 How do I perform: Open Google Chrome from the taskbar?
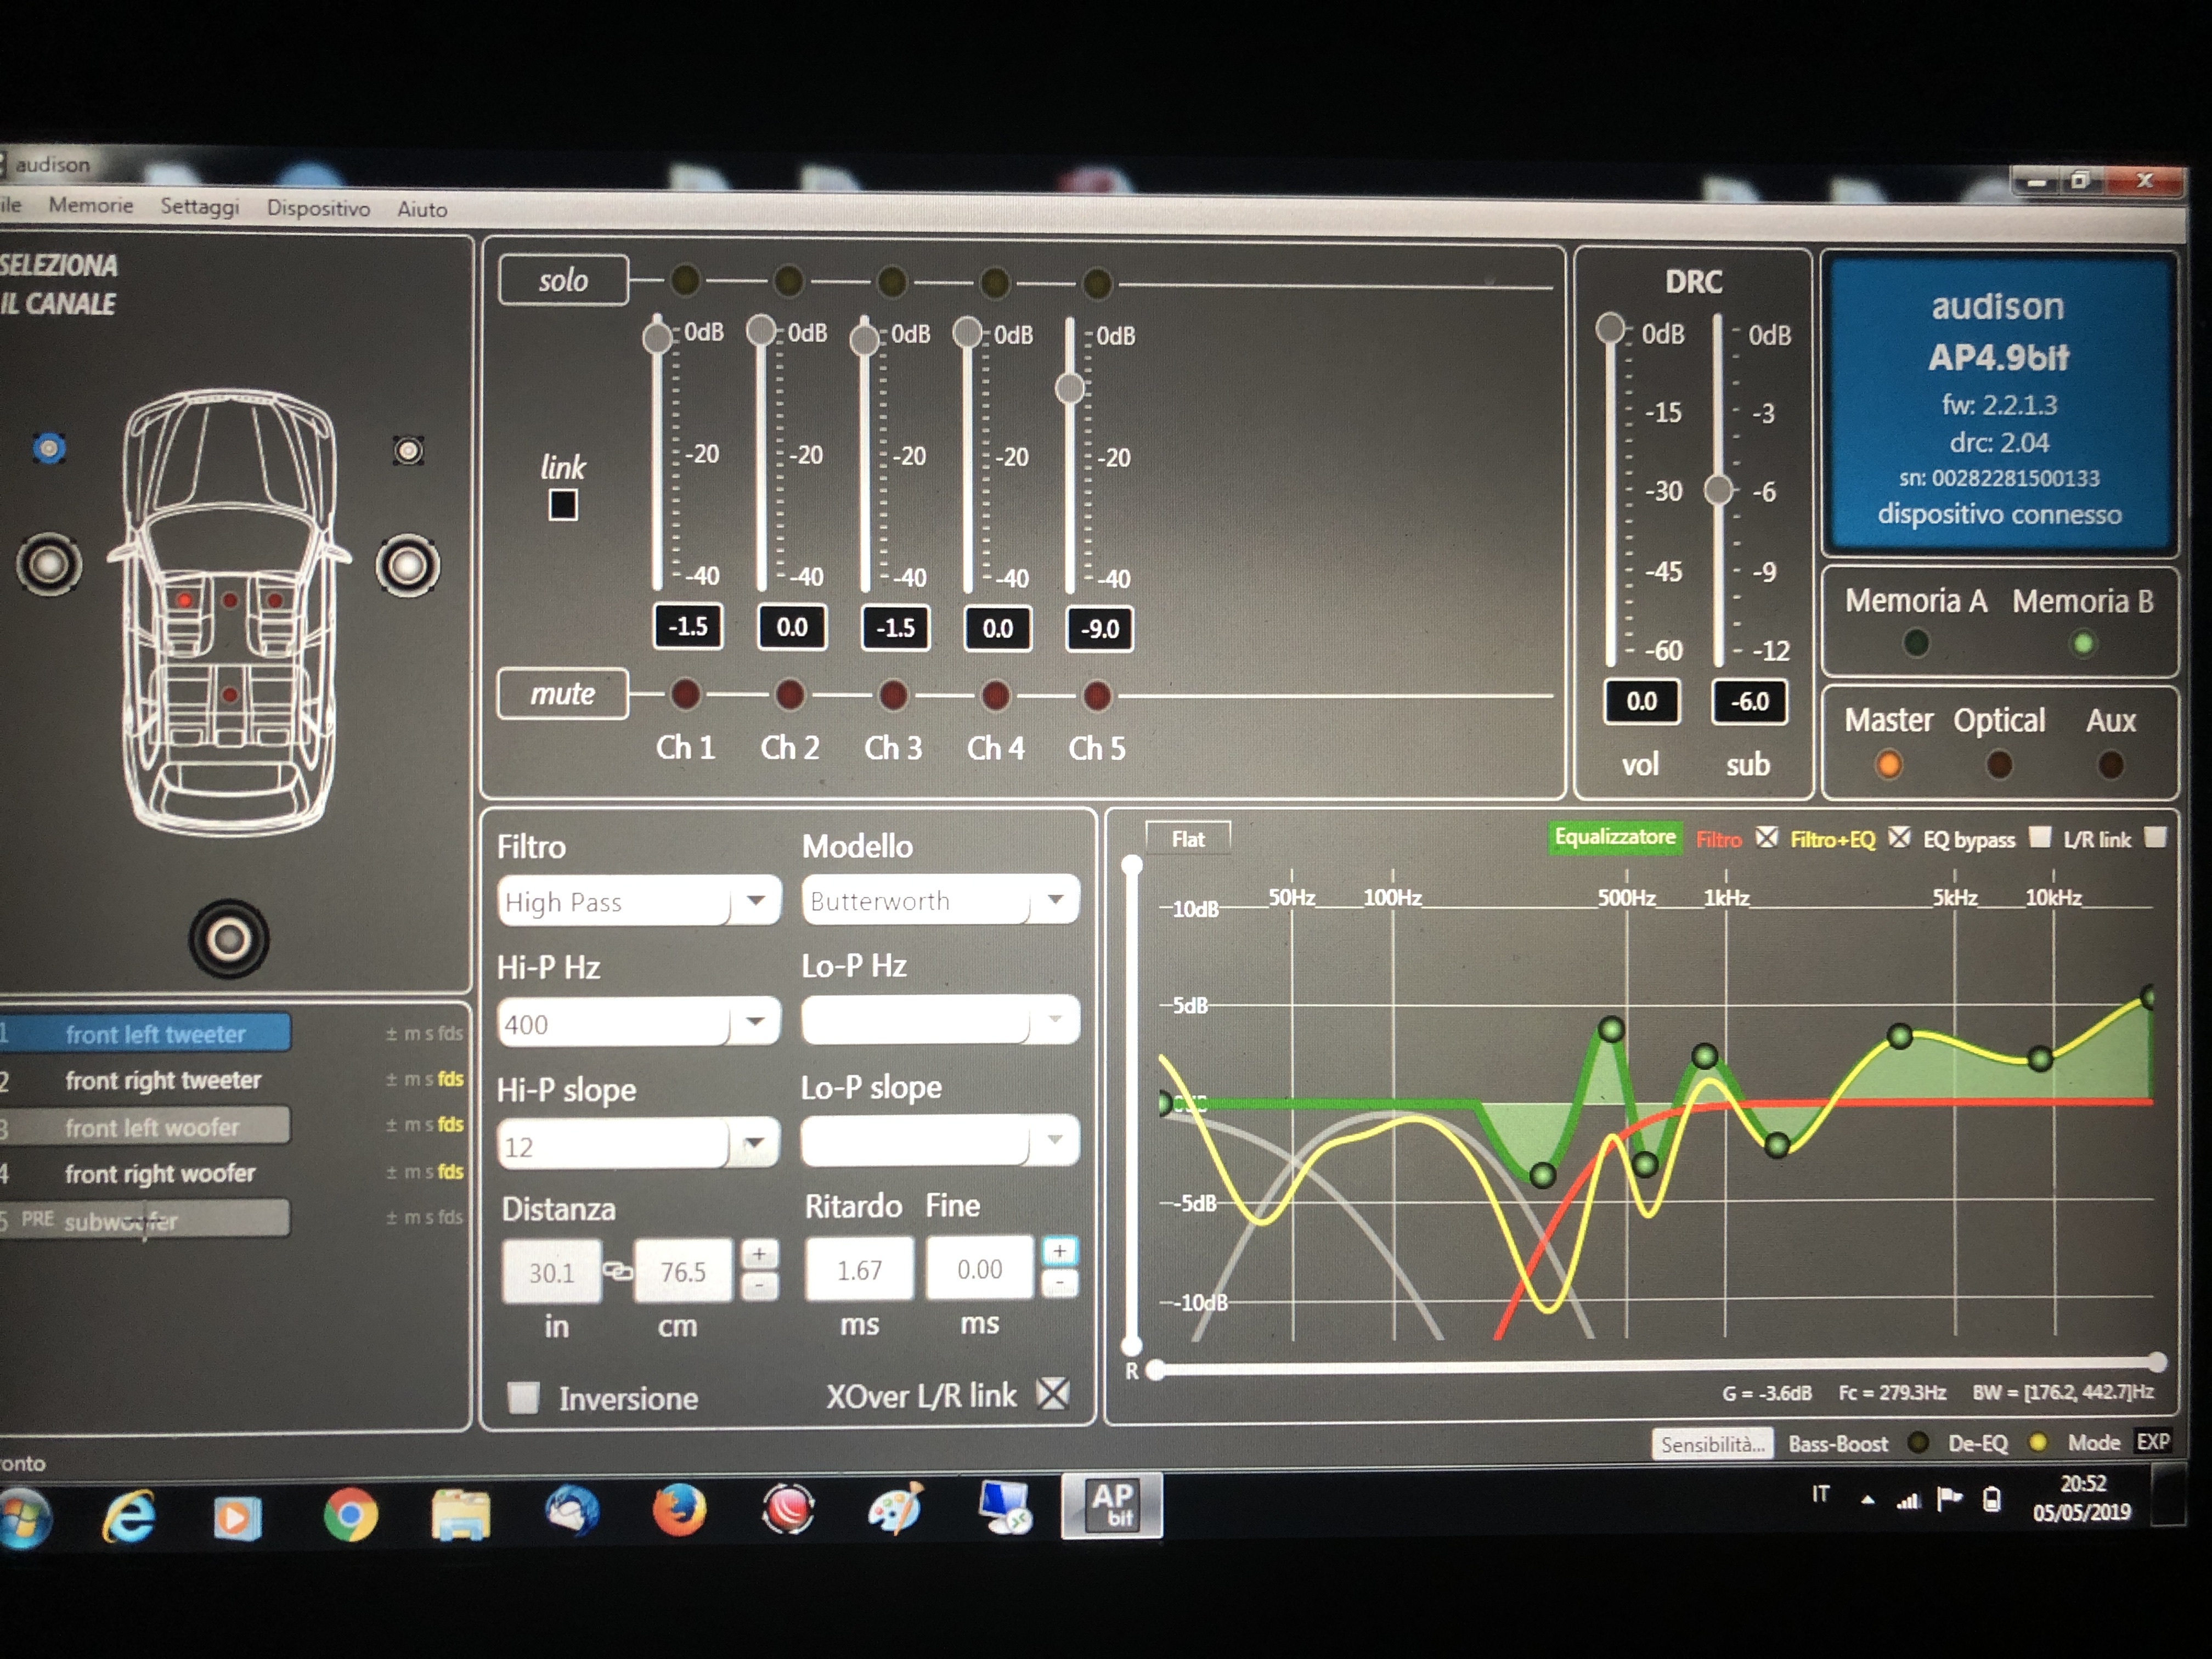[350, 1515]
